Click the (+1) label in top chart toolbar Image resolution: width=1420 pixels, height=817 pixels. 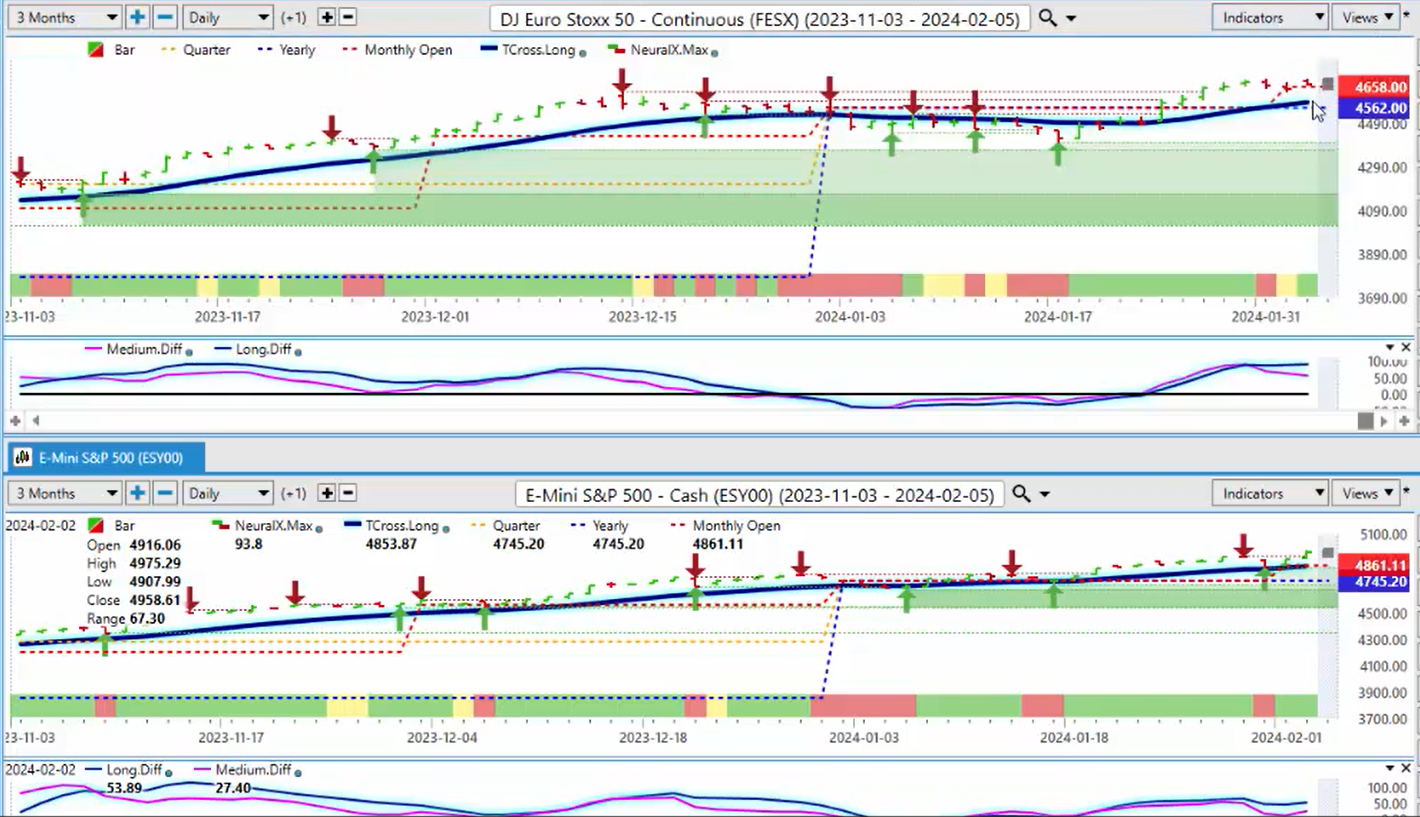pyautogui.click(x=293, y=18)
